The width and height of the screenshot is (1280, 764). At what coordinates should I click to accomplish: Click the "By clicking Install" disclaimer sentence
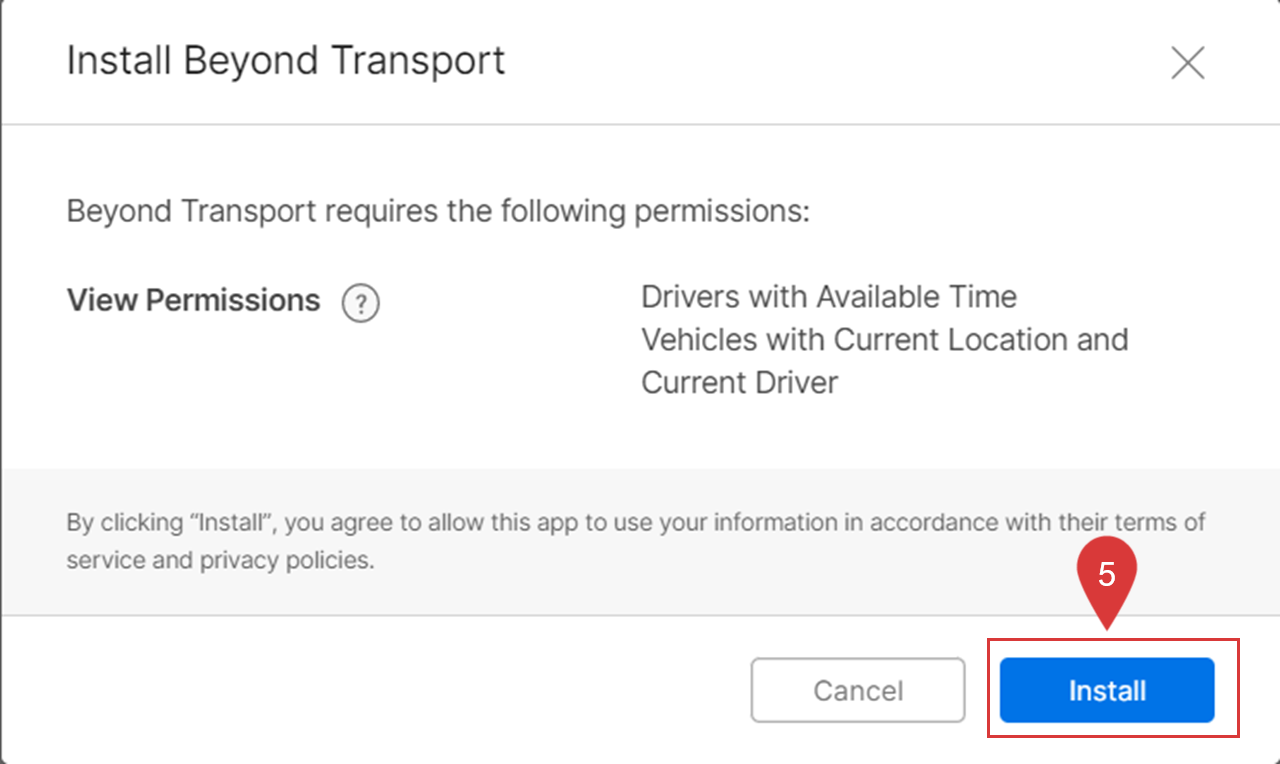click(635, 522)
